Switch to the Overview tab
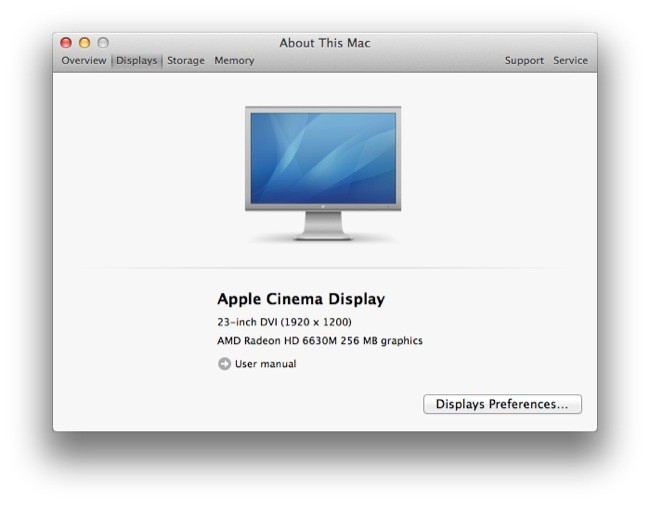 84,61
